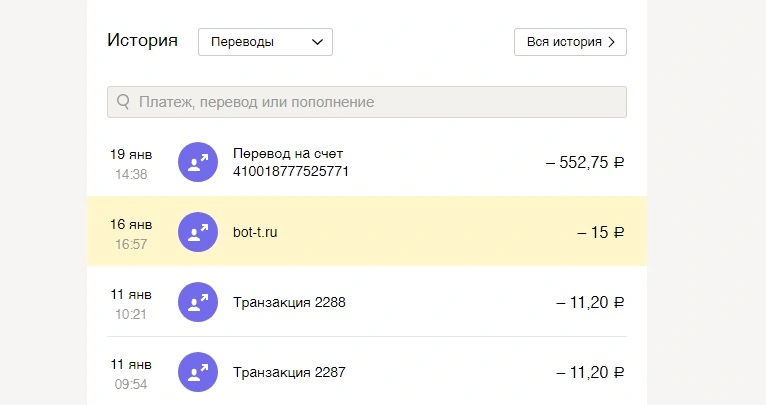This screenshot has height=405, width=766.
Task: Click the 19 янв 14:38 date
Action: click(x=131, y=164)
